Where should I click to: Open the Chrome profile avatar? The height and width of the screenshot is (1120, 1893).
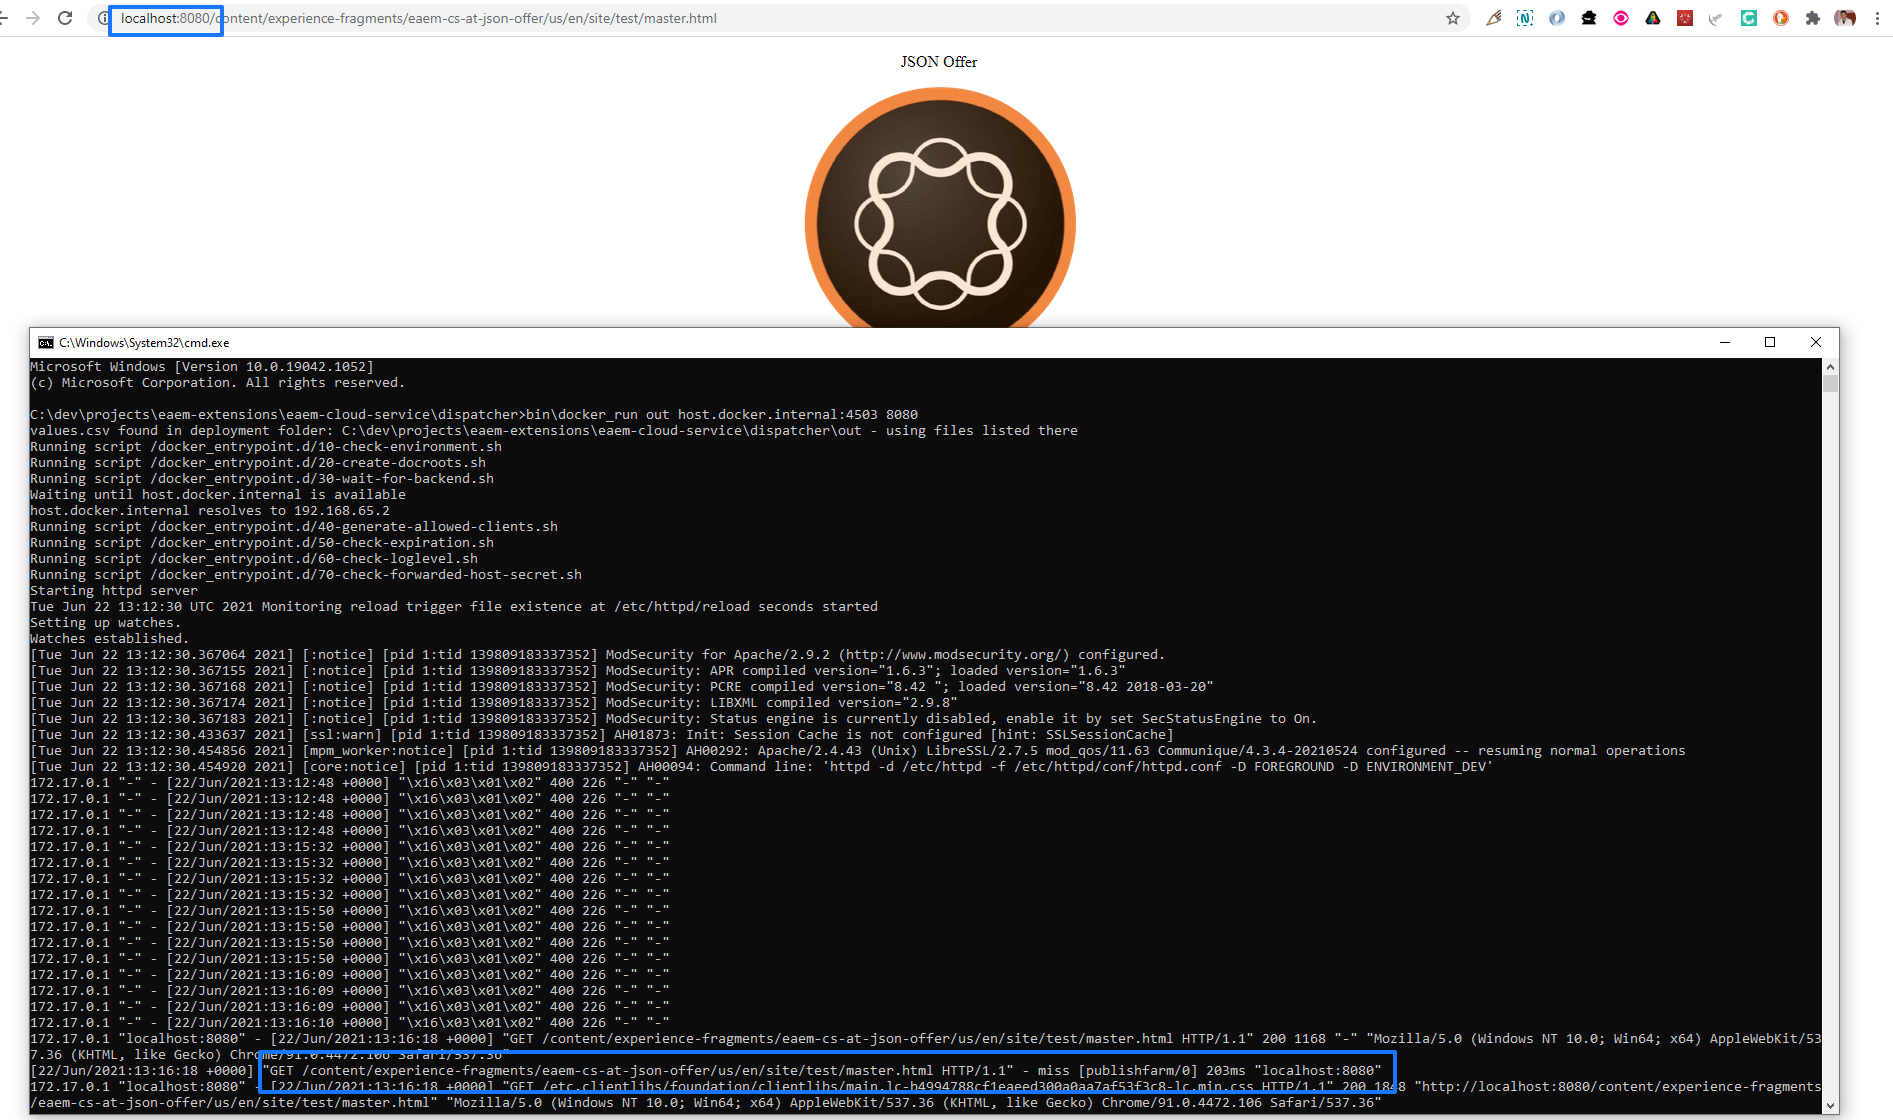[x=1845, y=18]
